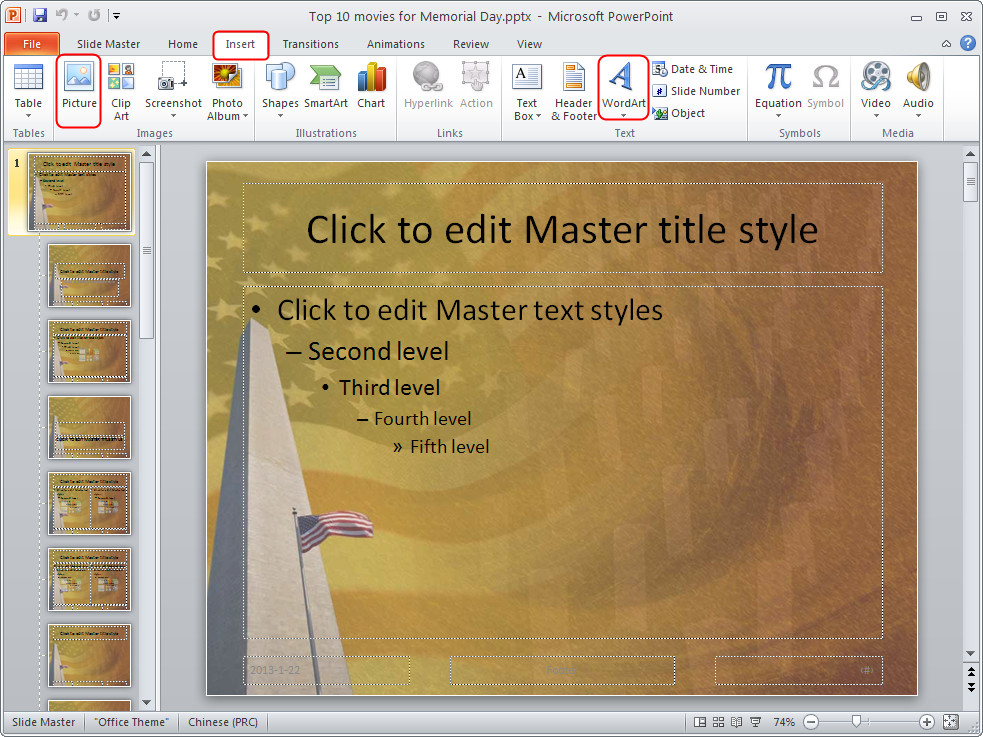Insert a Chart
This screenshot has height=737, width=983.
[371, 88]
